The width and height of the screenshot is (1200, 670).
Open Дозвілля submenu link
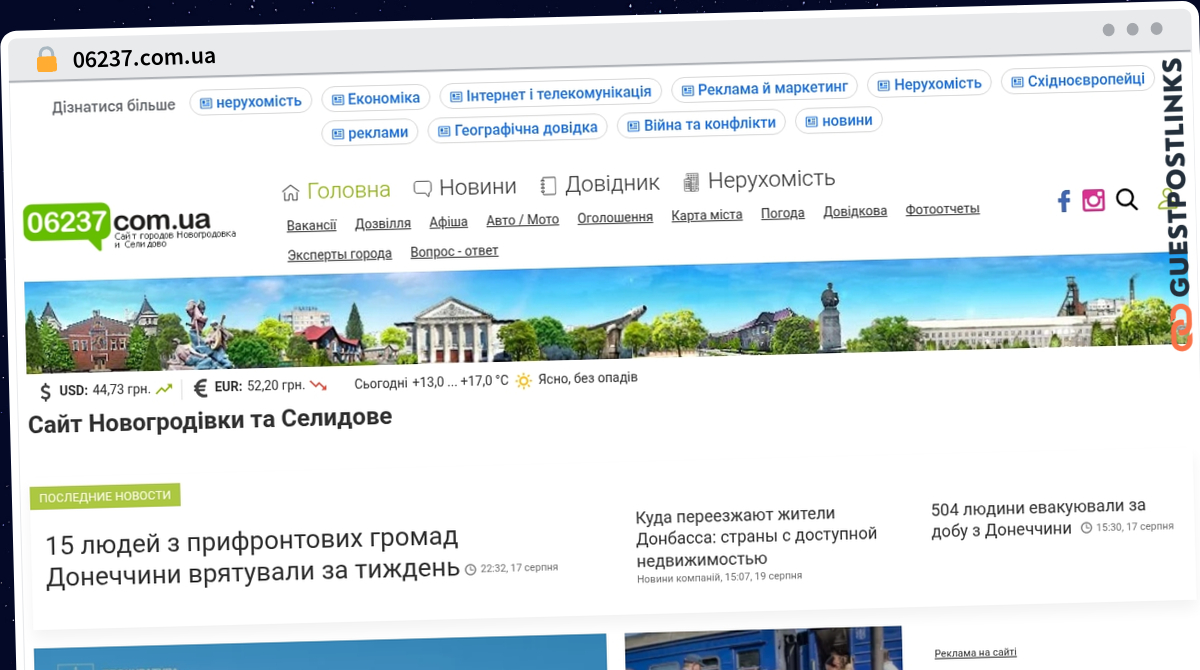pyautogui.click(x=383, y=223)
